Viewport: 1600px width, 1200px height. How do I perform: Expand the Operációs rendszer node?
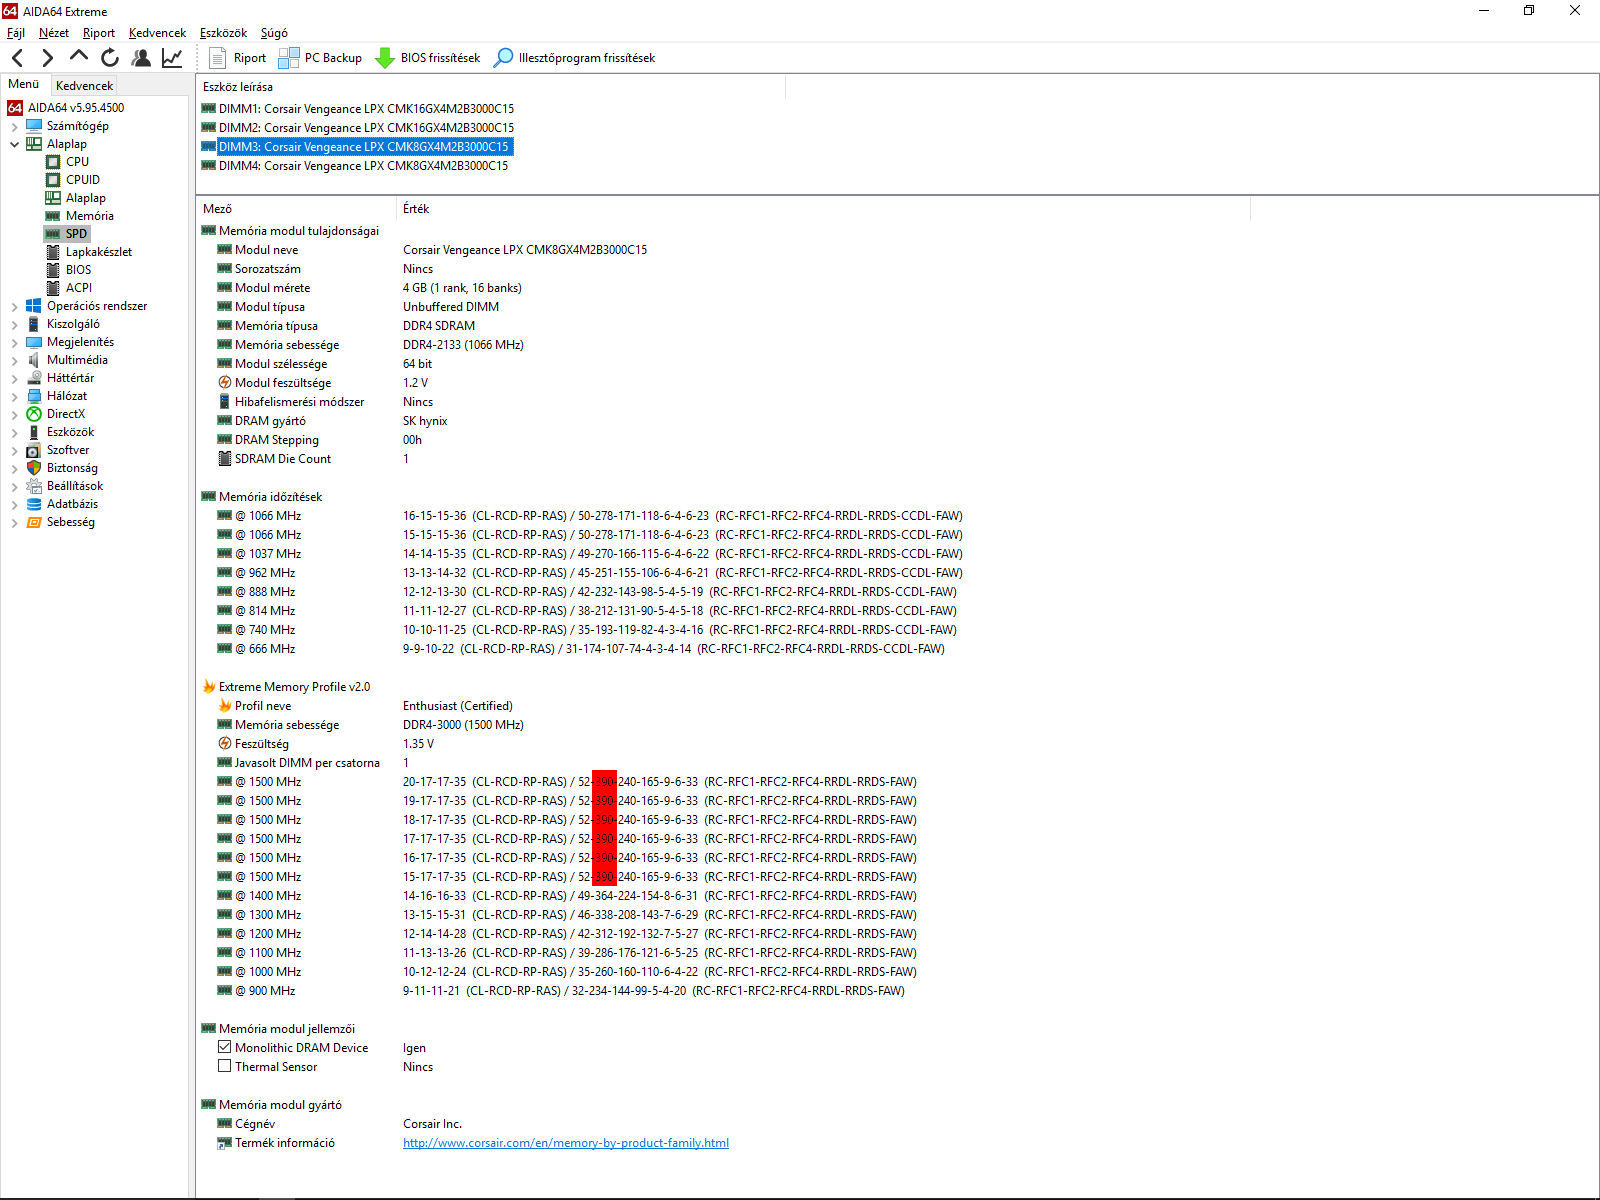pos(14,306)
